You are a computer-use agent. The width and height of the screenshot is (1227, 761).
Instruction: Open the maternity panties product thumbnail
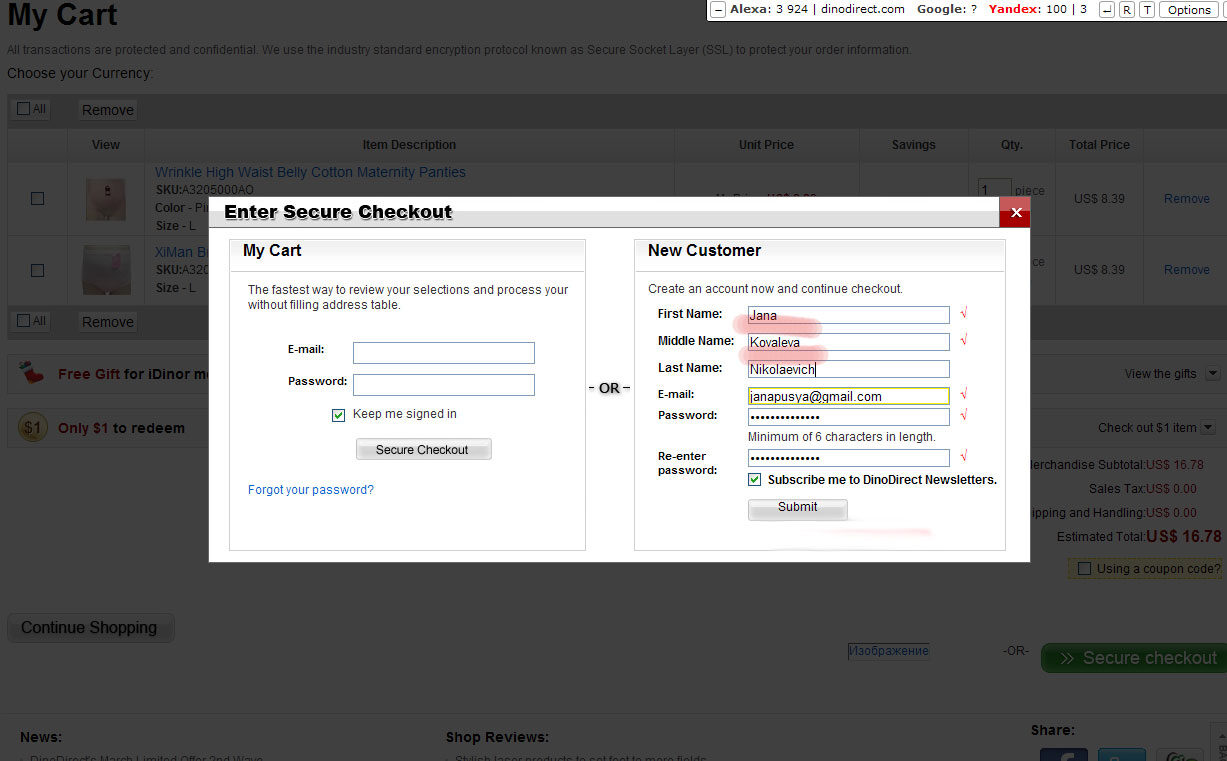click(105, 199)
